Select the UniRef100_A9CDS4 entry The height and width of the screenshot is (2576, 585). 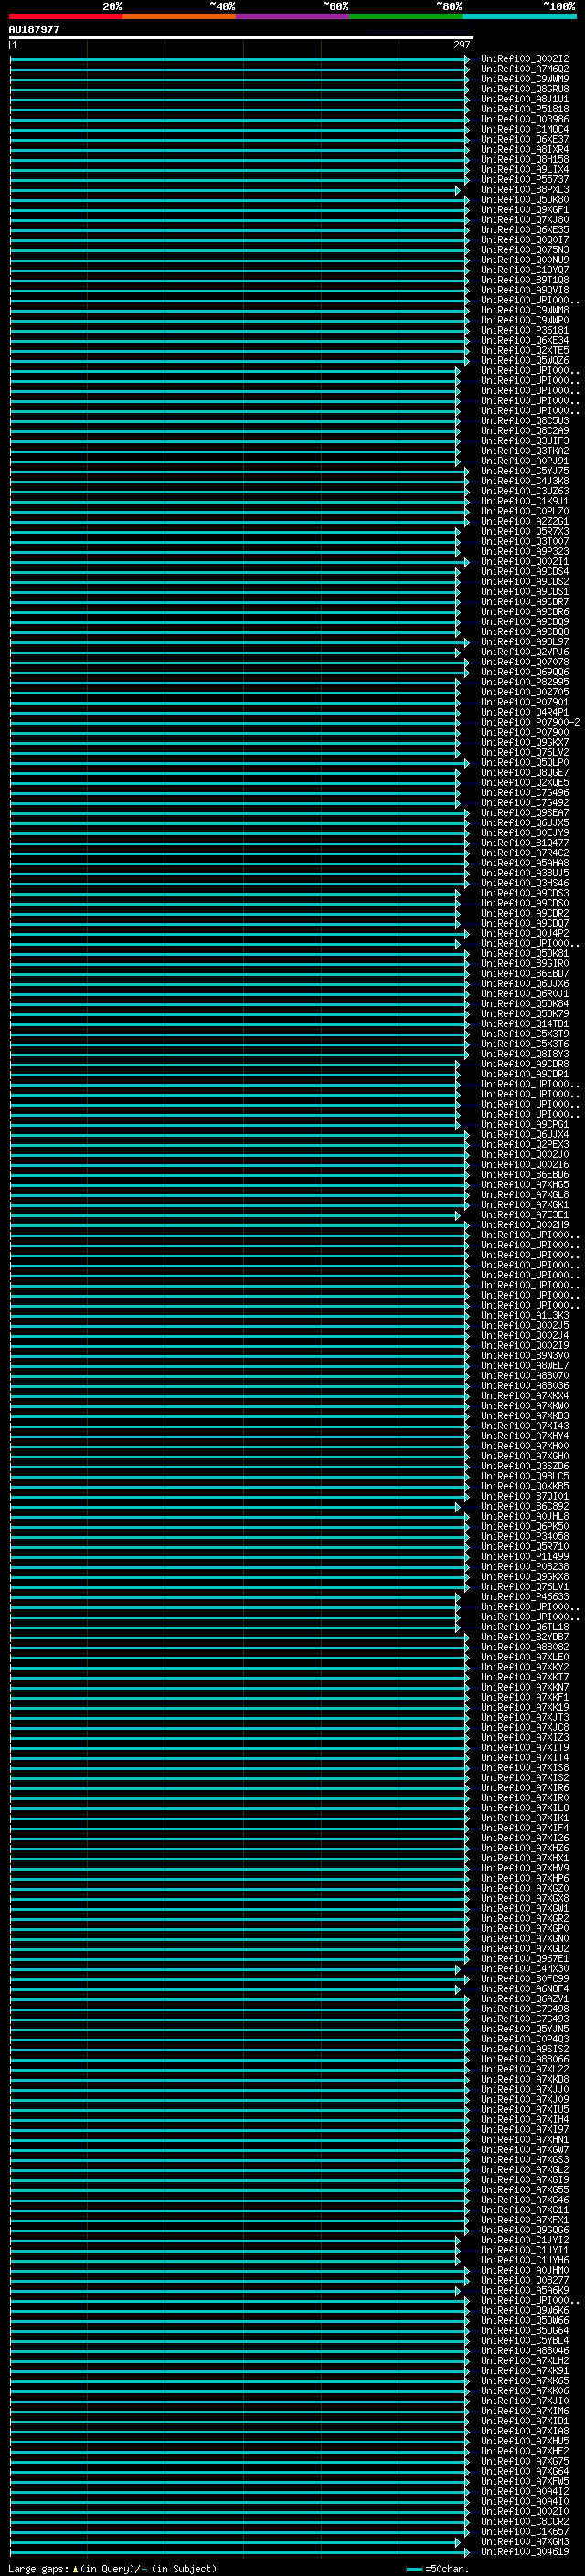pyautogui.click(x=524, y=571)
